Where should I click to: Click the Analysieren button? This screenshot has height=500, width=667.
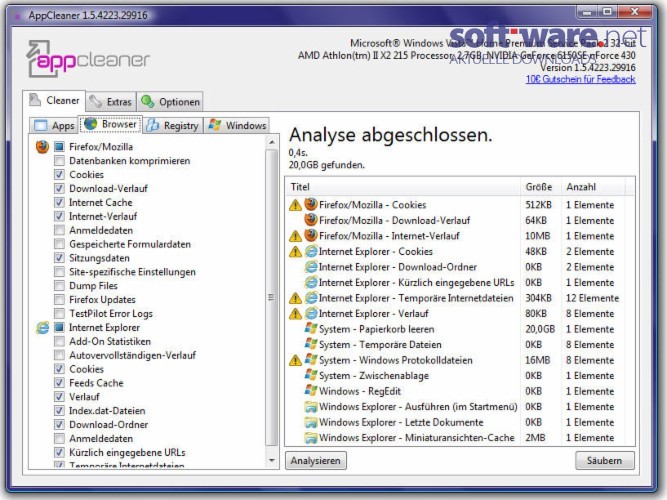316,461
